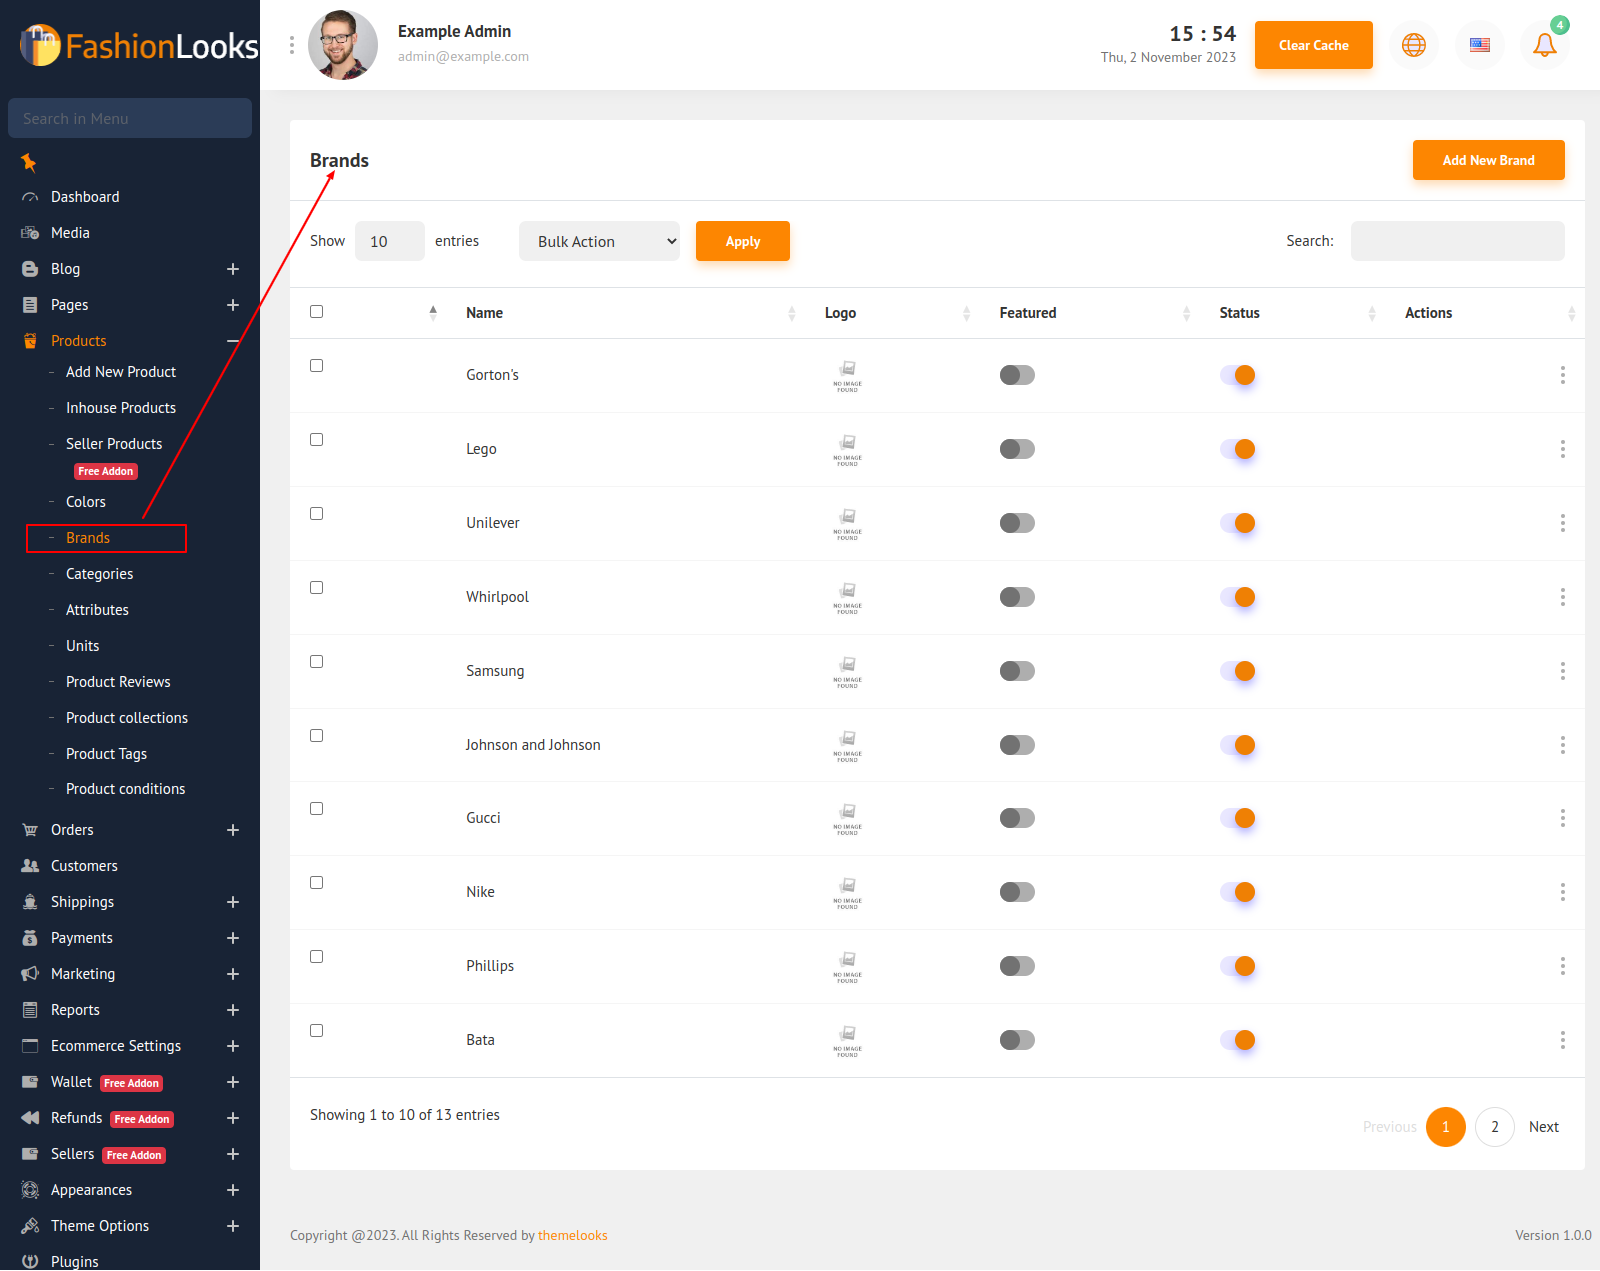Expand the Orders menu section
The height and width of the screenshot is (1271, 1600).
click(x=232, y=830)
